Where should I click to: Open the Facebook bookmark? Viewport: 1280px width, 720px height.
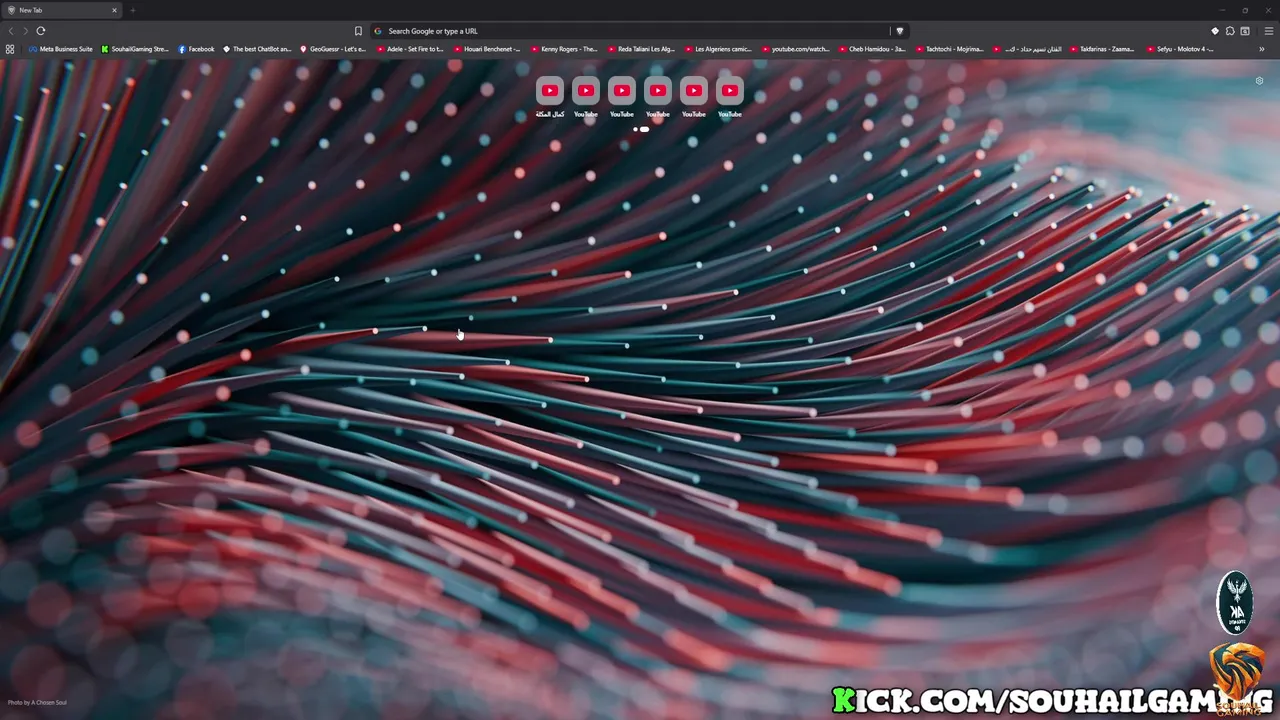(196, 49)
